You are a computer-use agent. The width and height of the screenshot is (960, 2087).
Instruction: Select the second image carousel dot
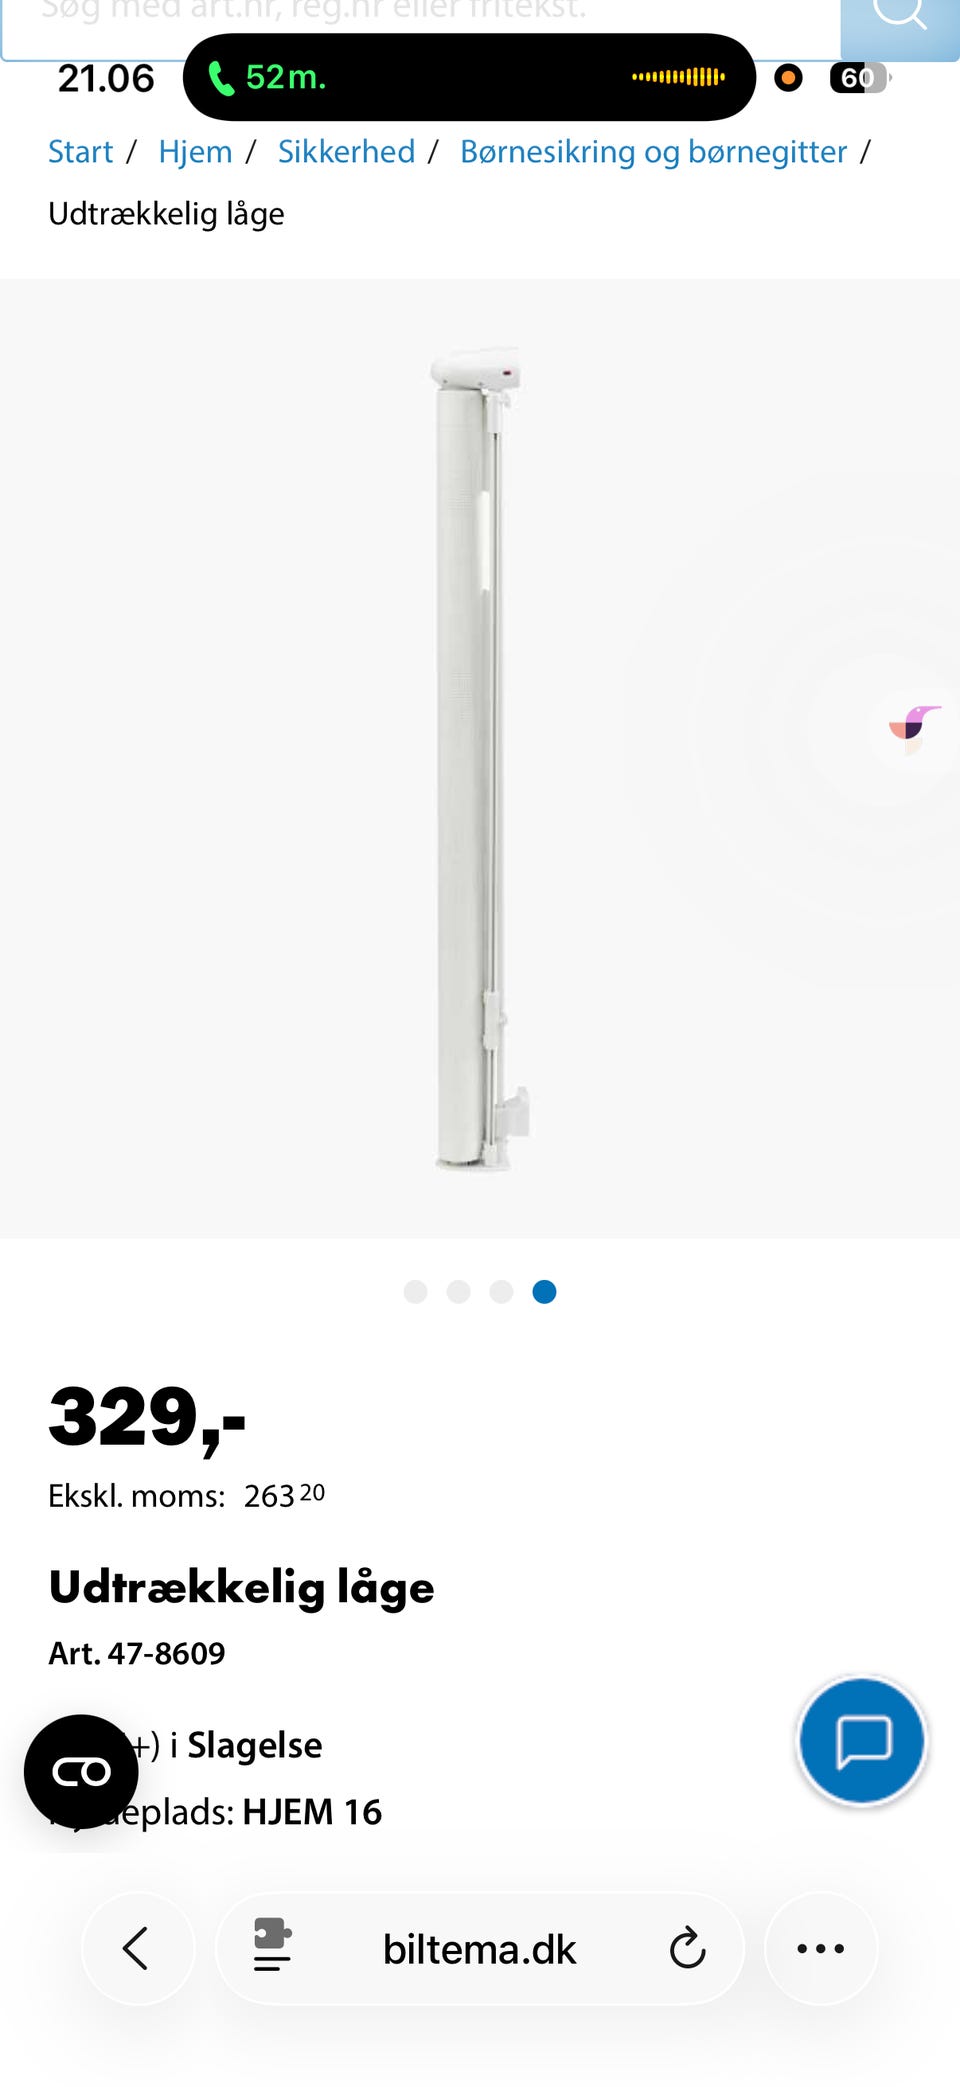[x=458, y=1292]
